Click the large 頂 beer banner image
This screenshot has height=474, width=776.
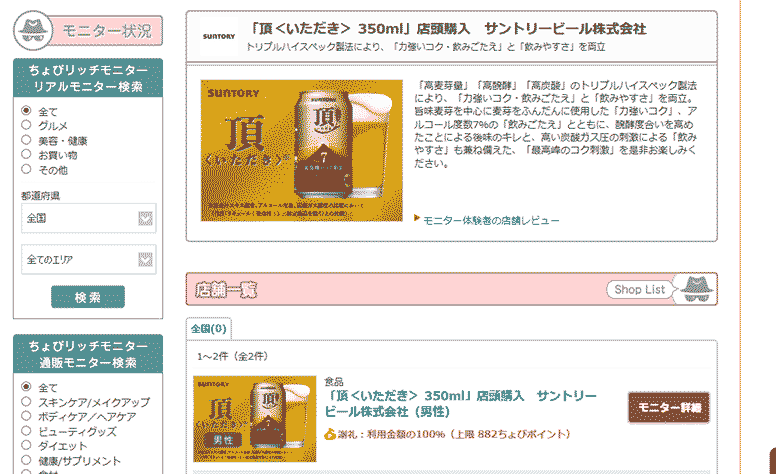pyautogui.click(x=302, y=150)
